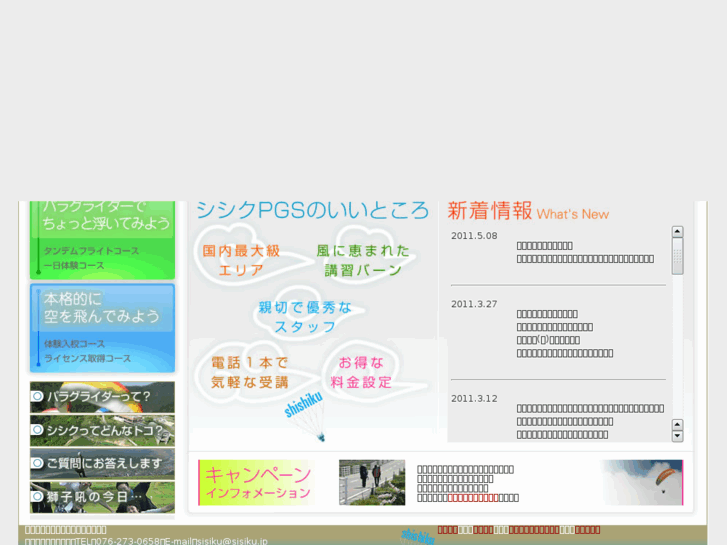Open the 'キャンペーン インフォメーション' banner
Image resolution: width=727 pixels, height=545 pixels.
click(257, 483)
